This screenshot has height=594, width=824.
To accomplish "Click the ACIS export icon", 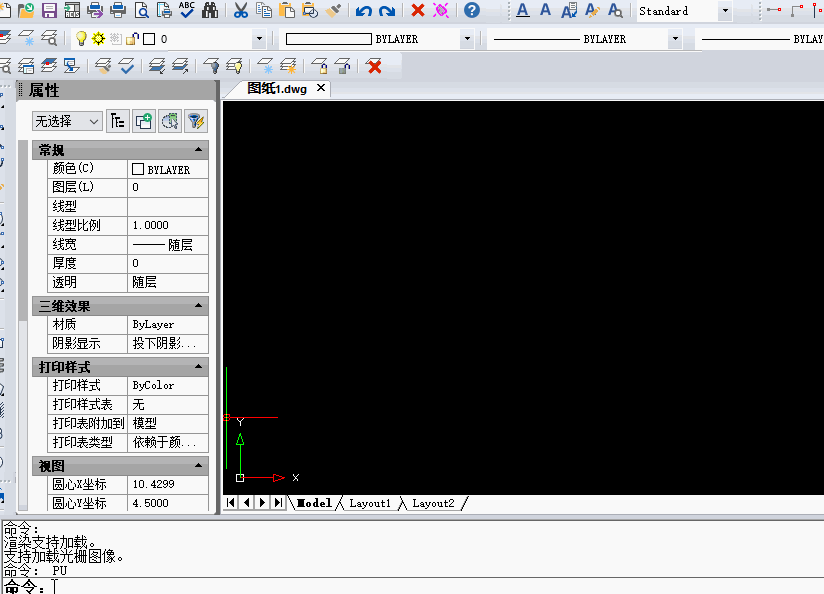I will (72, 10).
